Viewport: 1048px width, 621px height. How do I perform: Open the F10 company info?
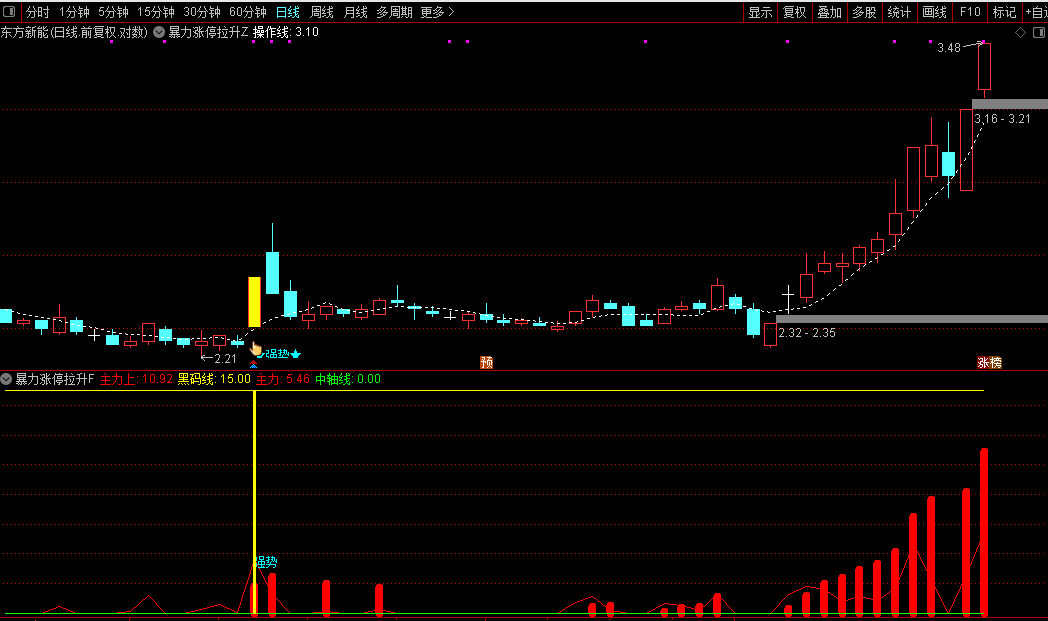(x=970, y=12)
